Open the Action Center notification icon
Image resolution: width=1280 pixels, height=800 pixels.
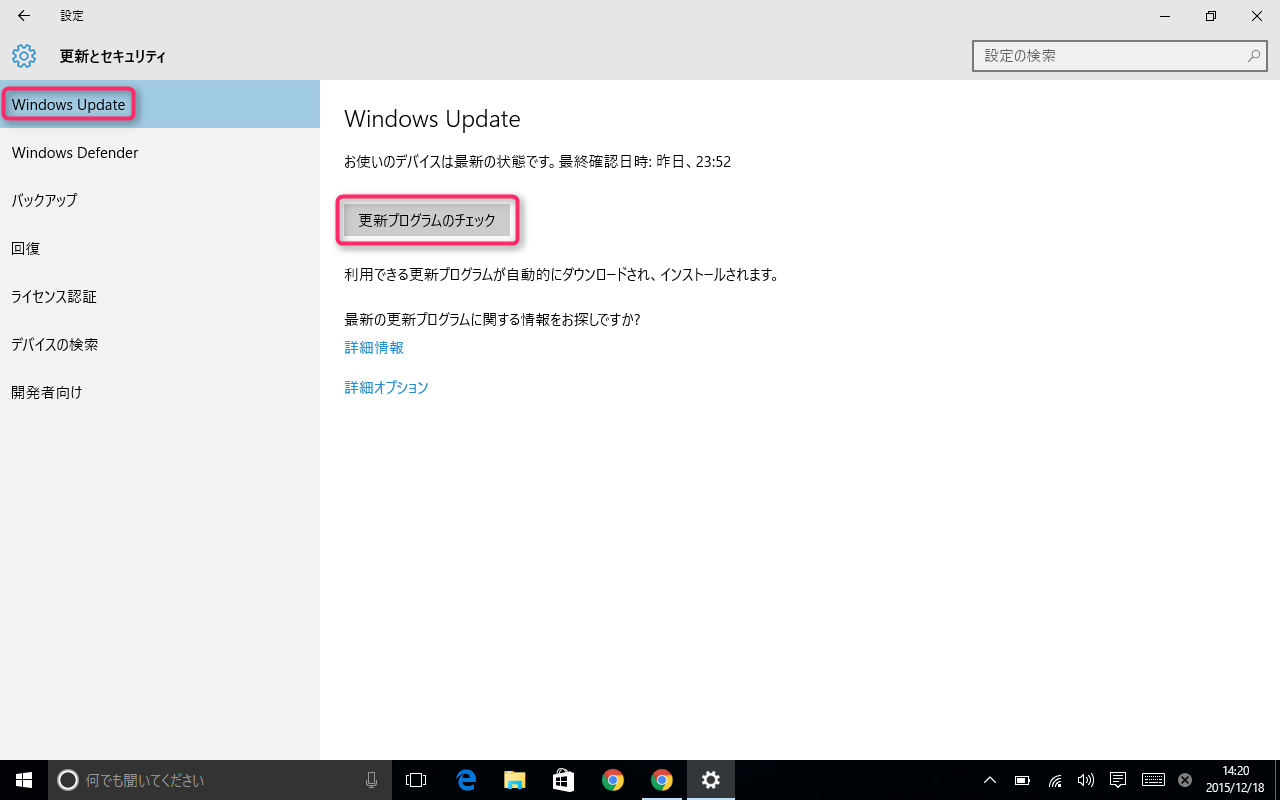tap(1119, 780)
